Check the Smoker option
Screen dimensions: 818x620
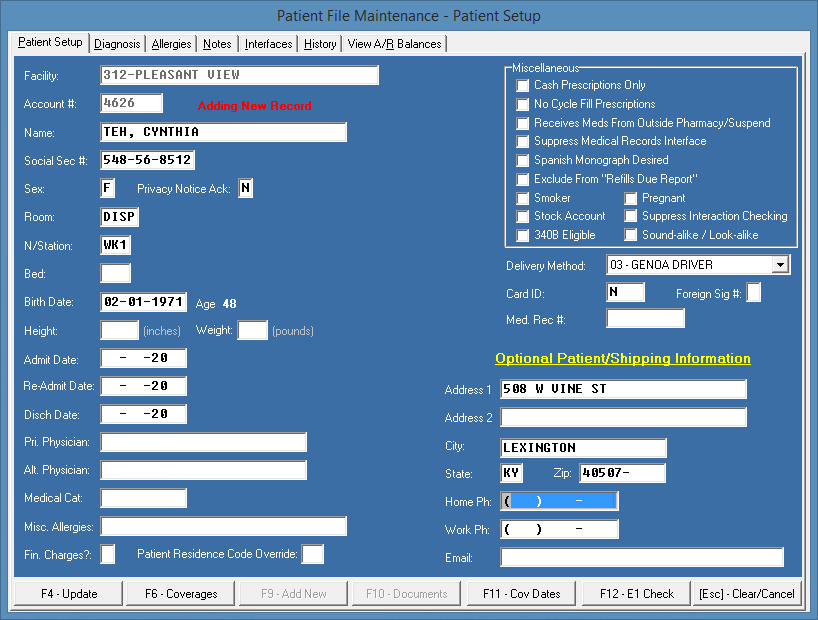point(523,199)
